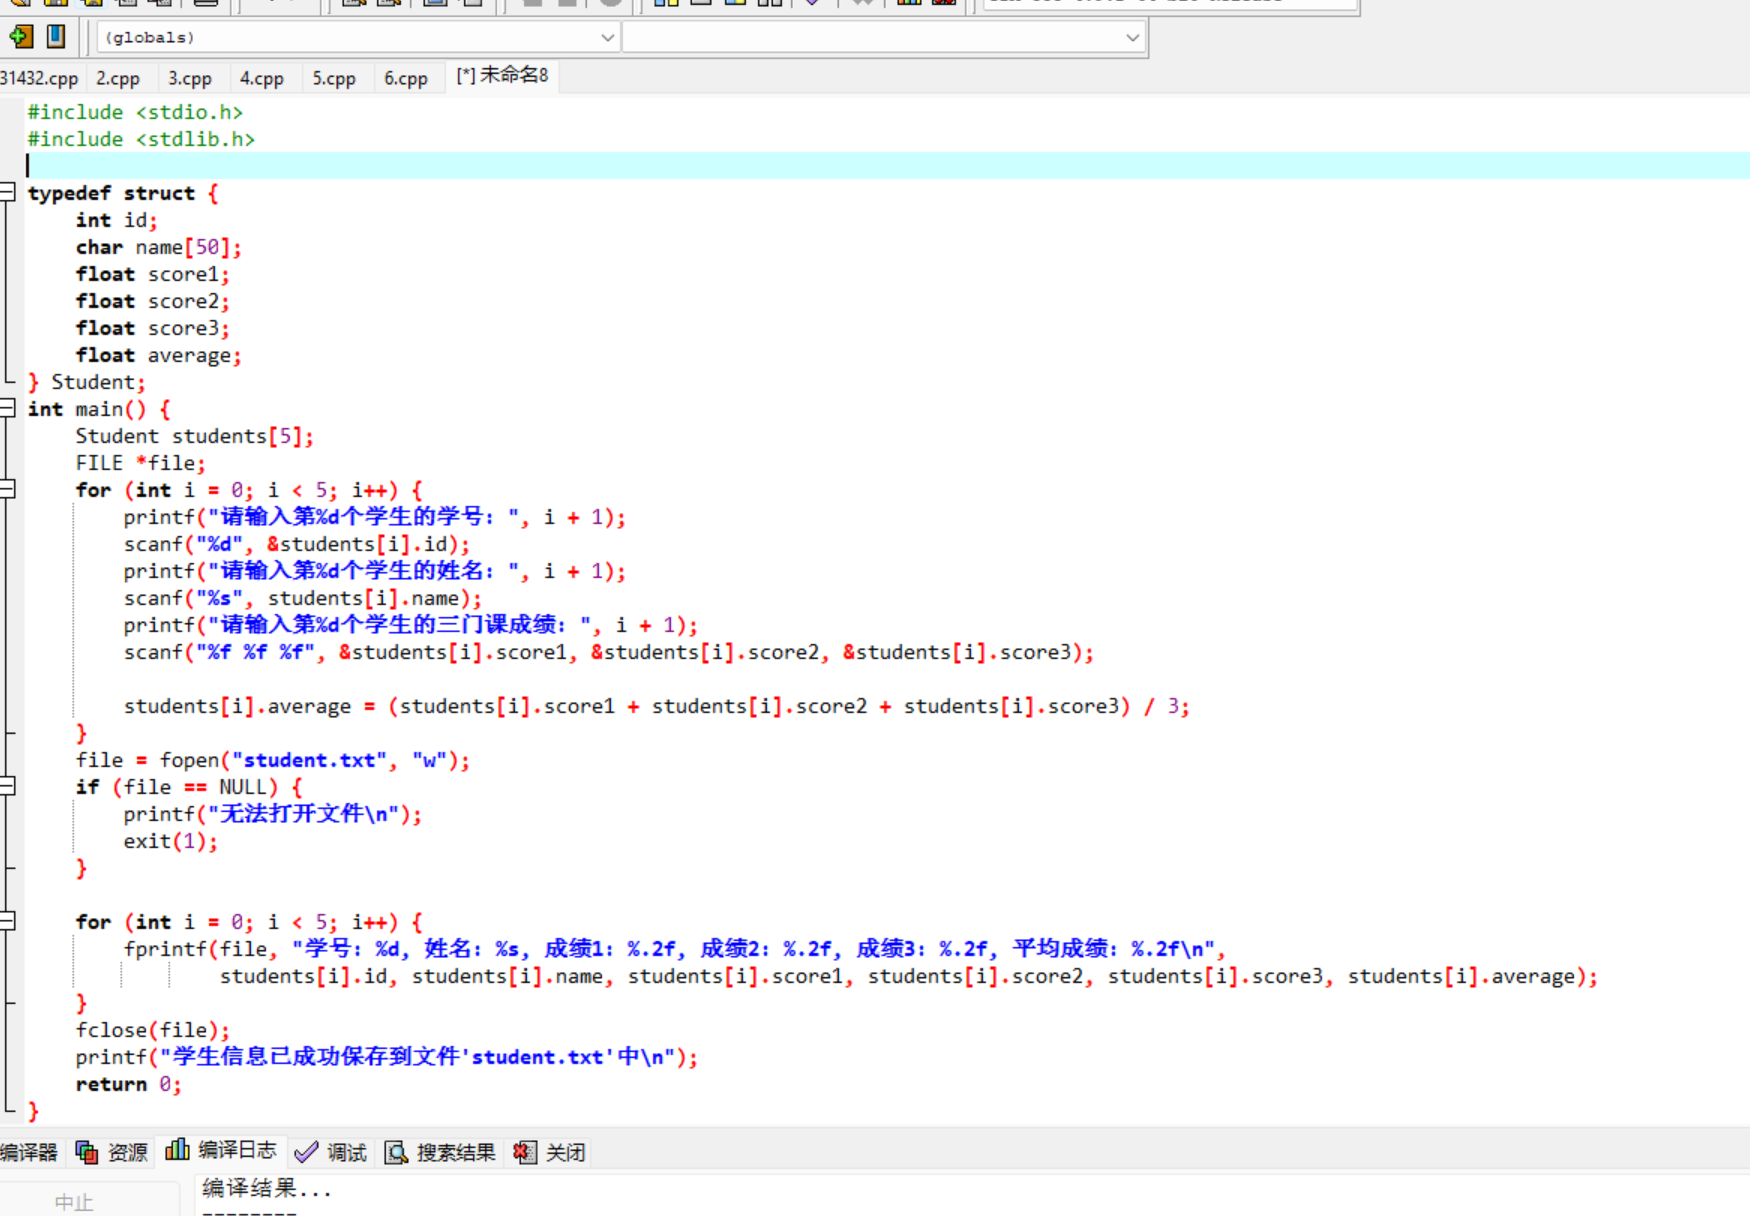Image resolution: width=1750 pixels, height=1216 pixels.
Task: Fold the for loop above the 学号 printf line
Action: click(x=8, y=489)
